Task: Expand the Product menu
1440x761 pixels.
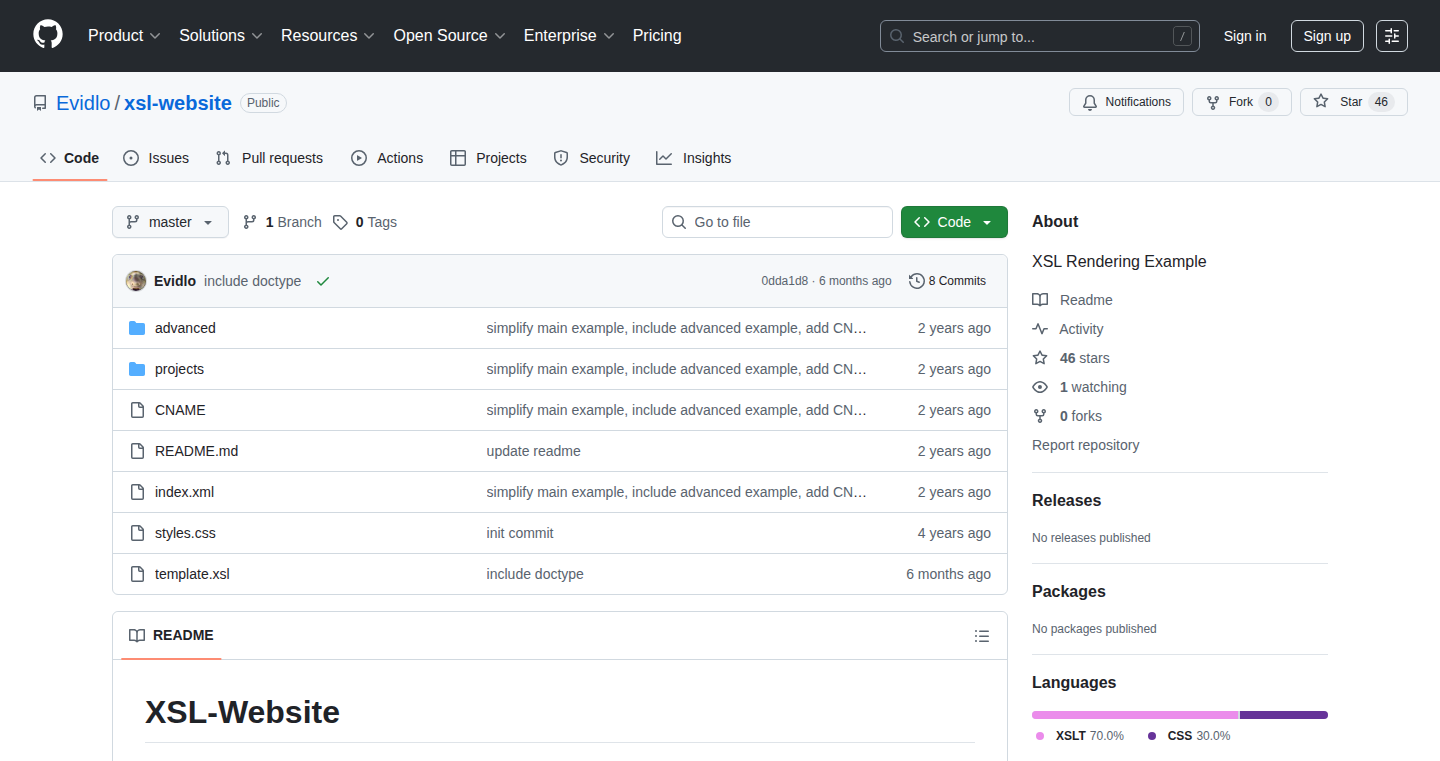Action: [x=124, y=36]
